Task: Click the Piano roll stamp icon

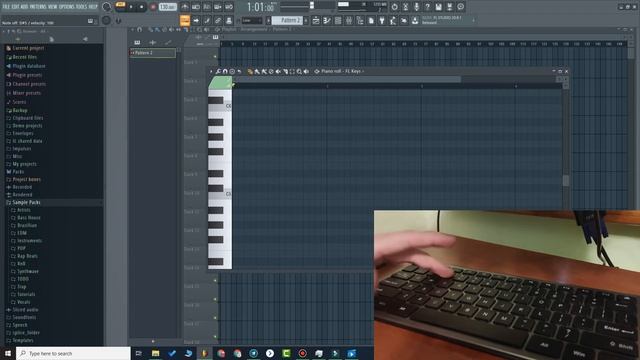Action: (232, 71)
